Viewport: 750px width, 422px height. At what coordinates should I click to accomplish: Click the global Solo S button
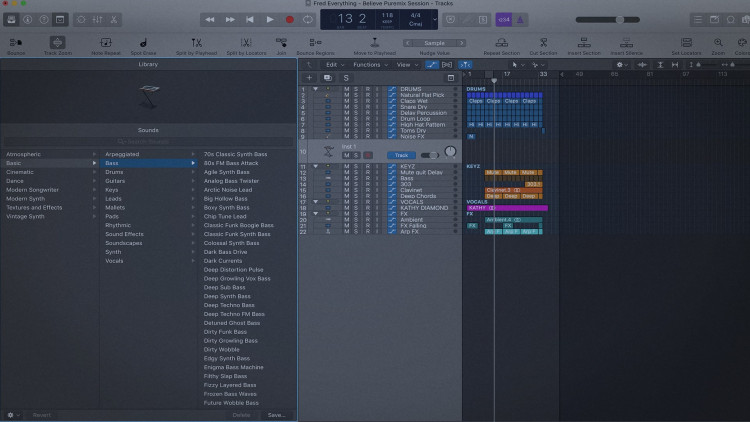pos(346,78)
